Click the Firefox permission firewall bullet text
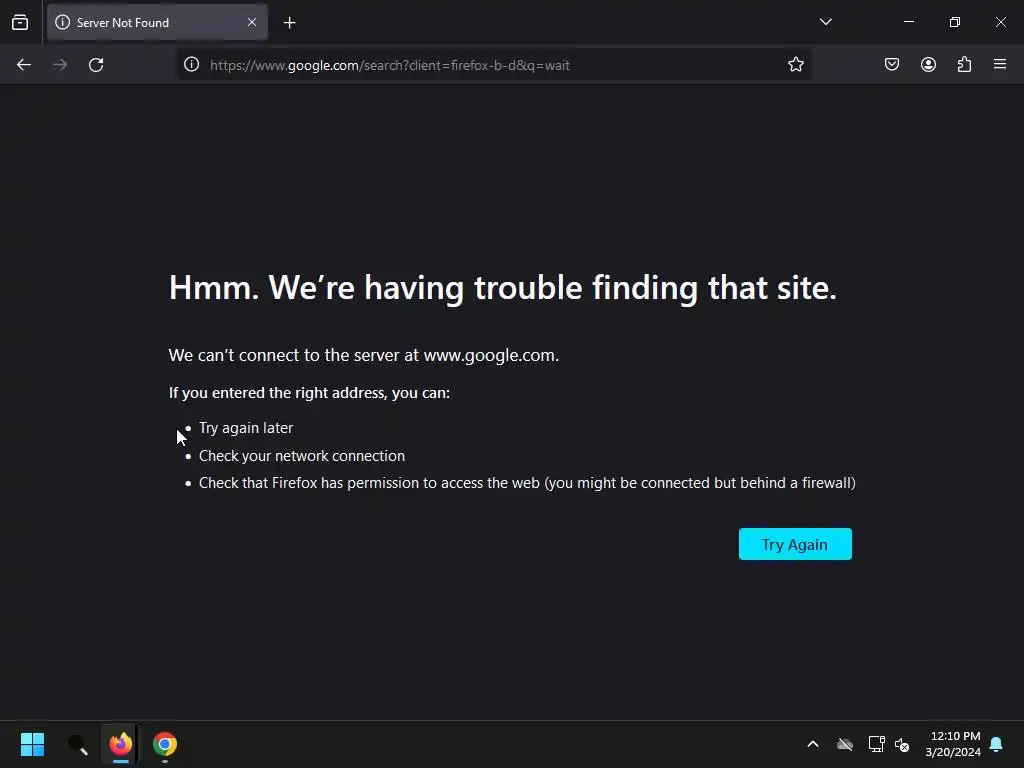The width and height of the screenshot is (1024, 768). coord(527,483)
